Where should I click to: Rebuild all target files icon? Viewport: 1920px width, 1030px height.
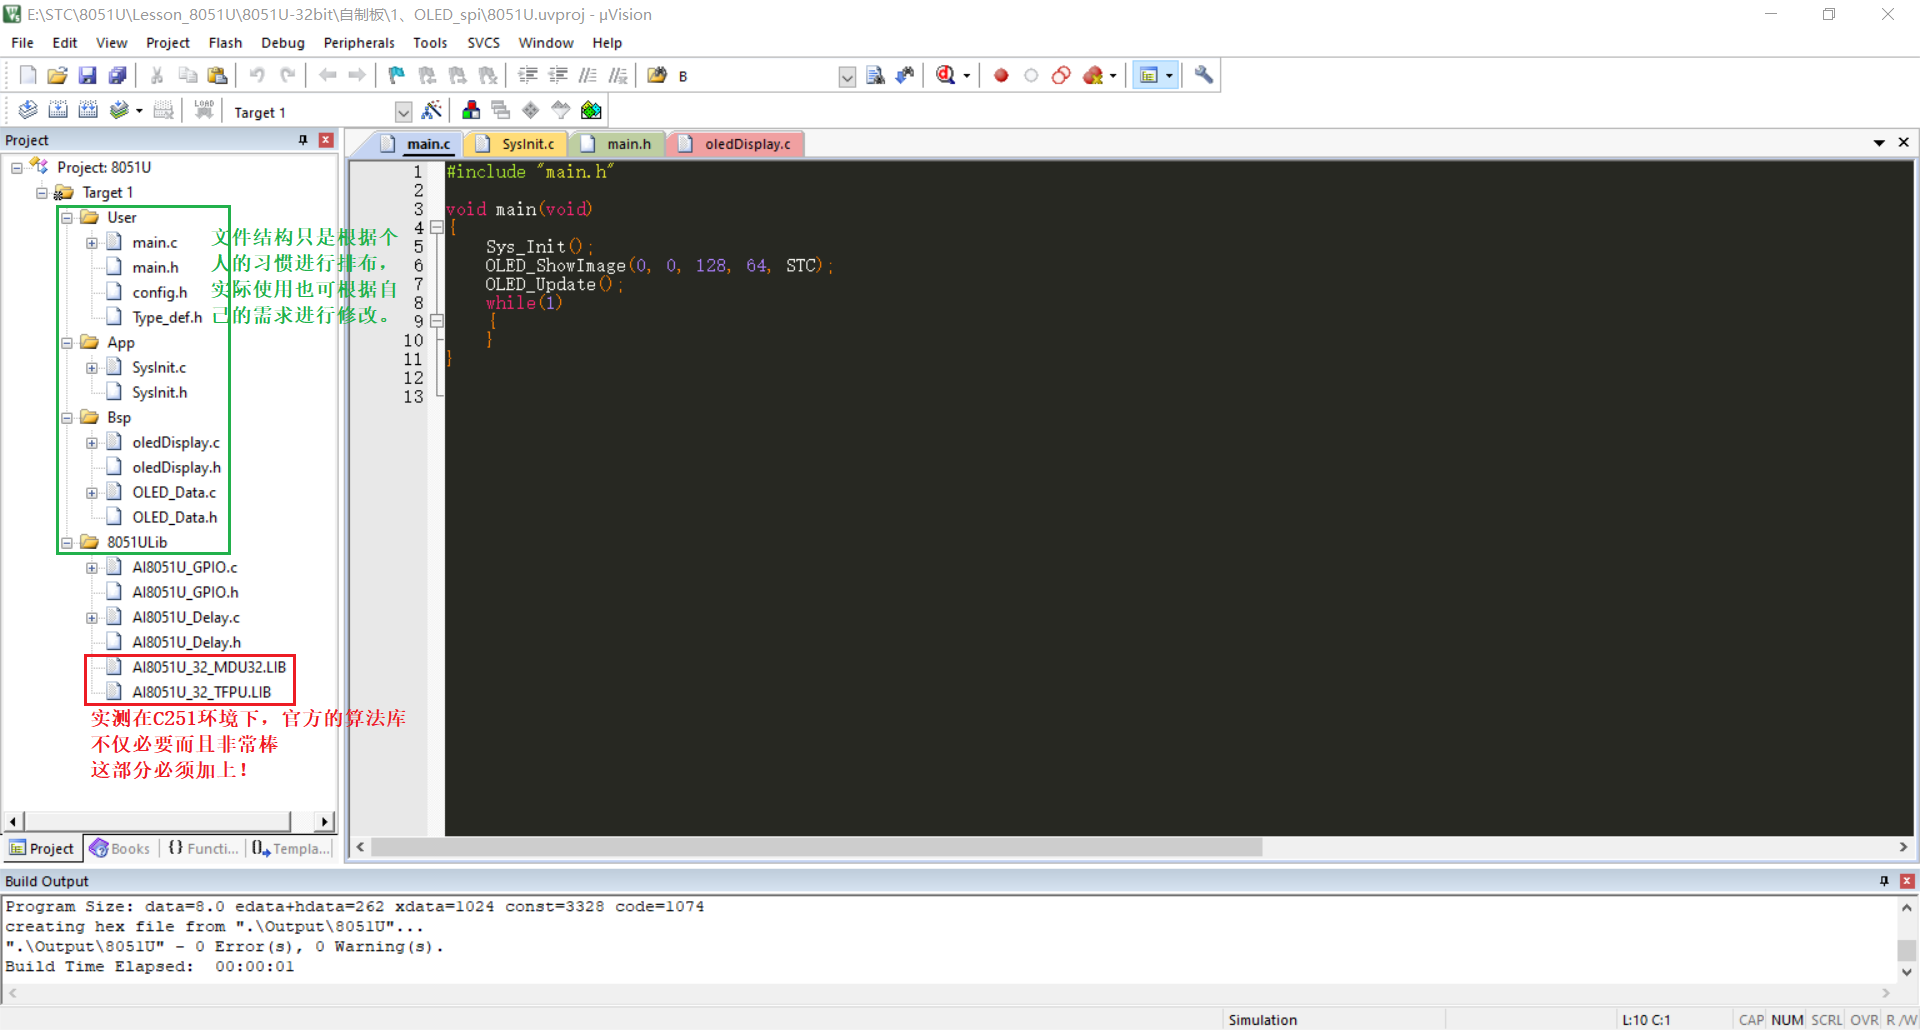[88, 110]
